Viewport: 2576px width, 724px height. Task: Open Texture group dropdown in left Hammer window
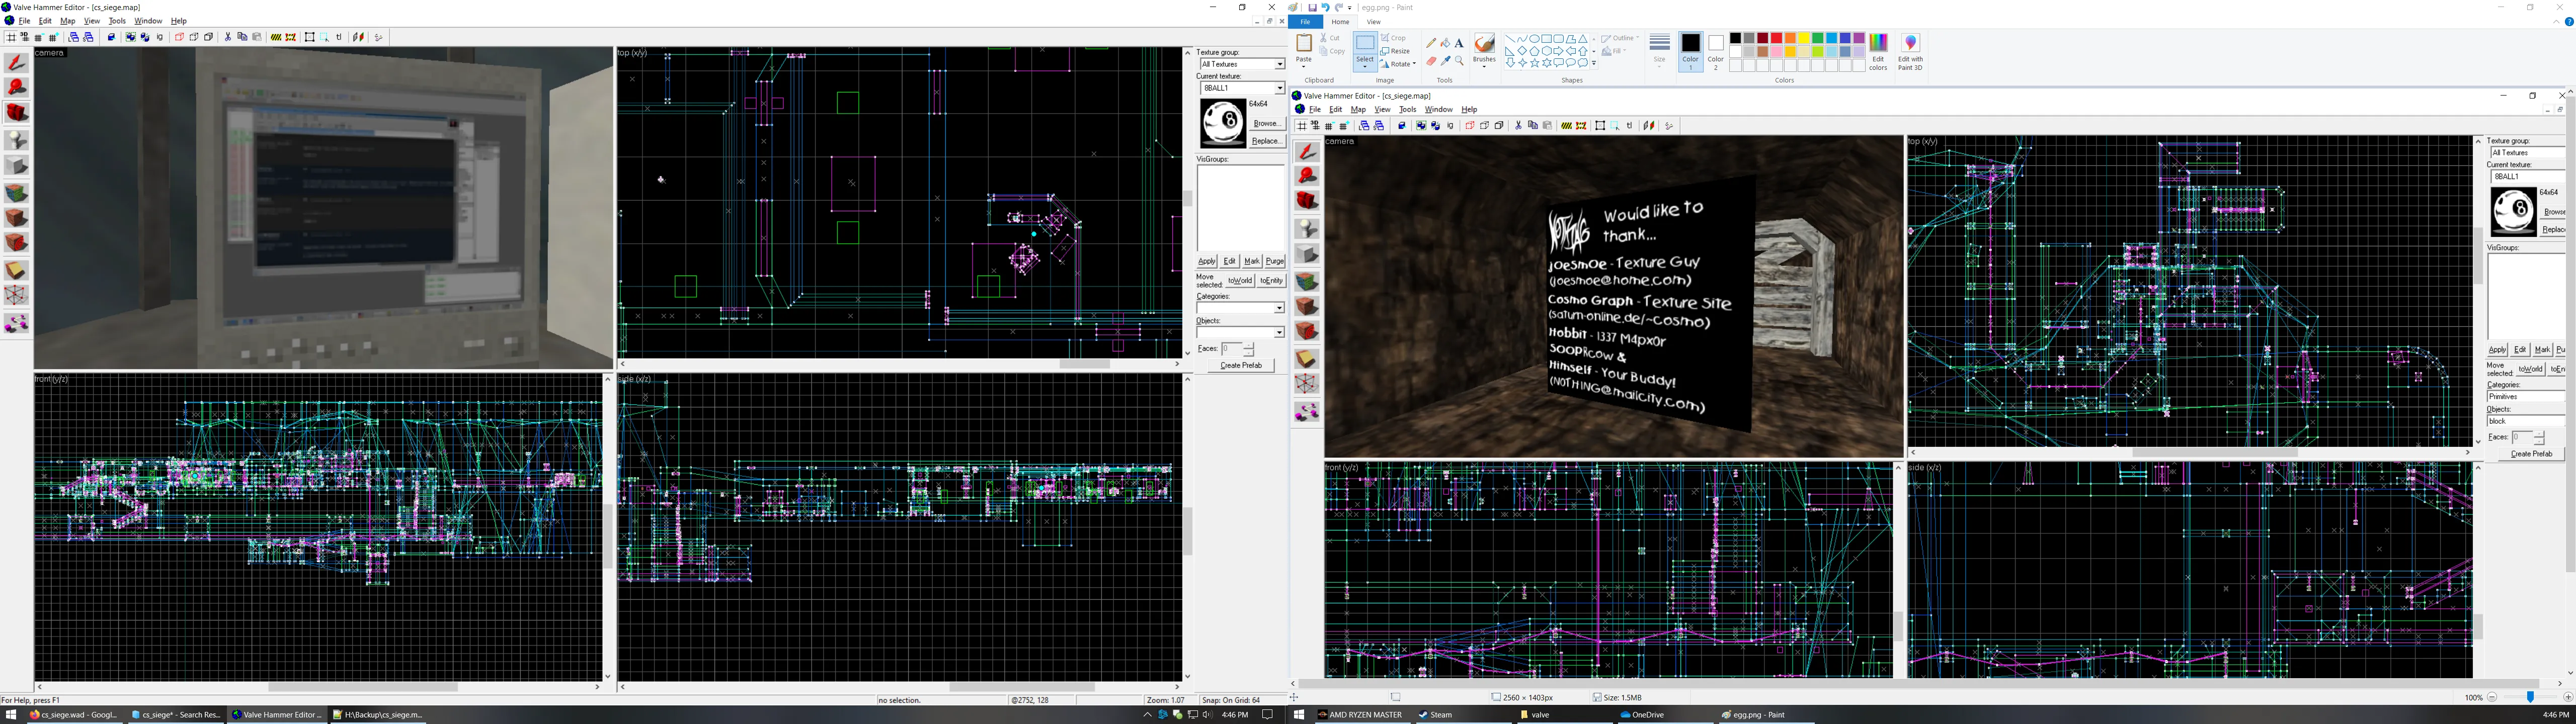click(x=1279, y=64)
